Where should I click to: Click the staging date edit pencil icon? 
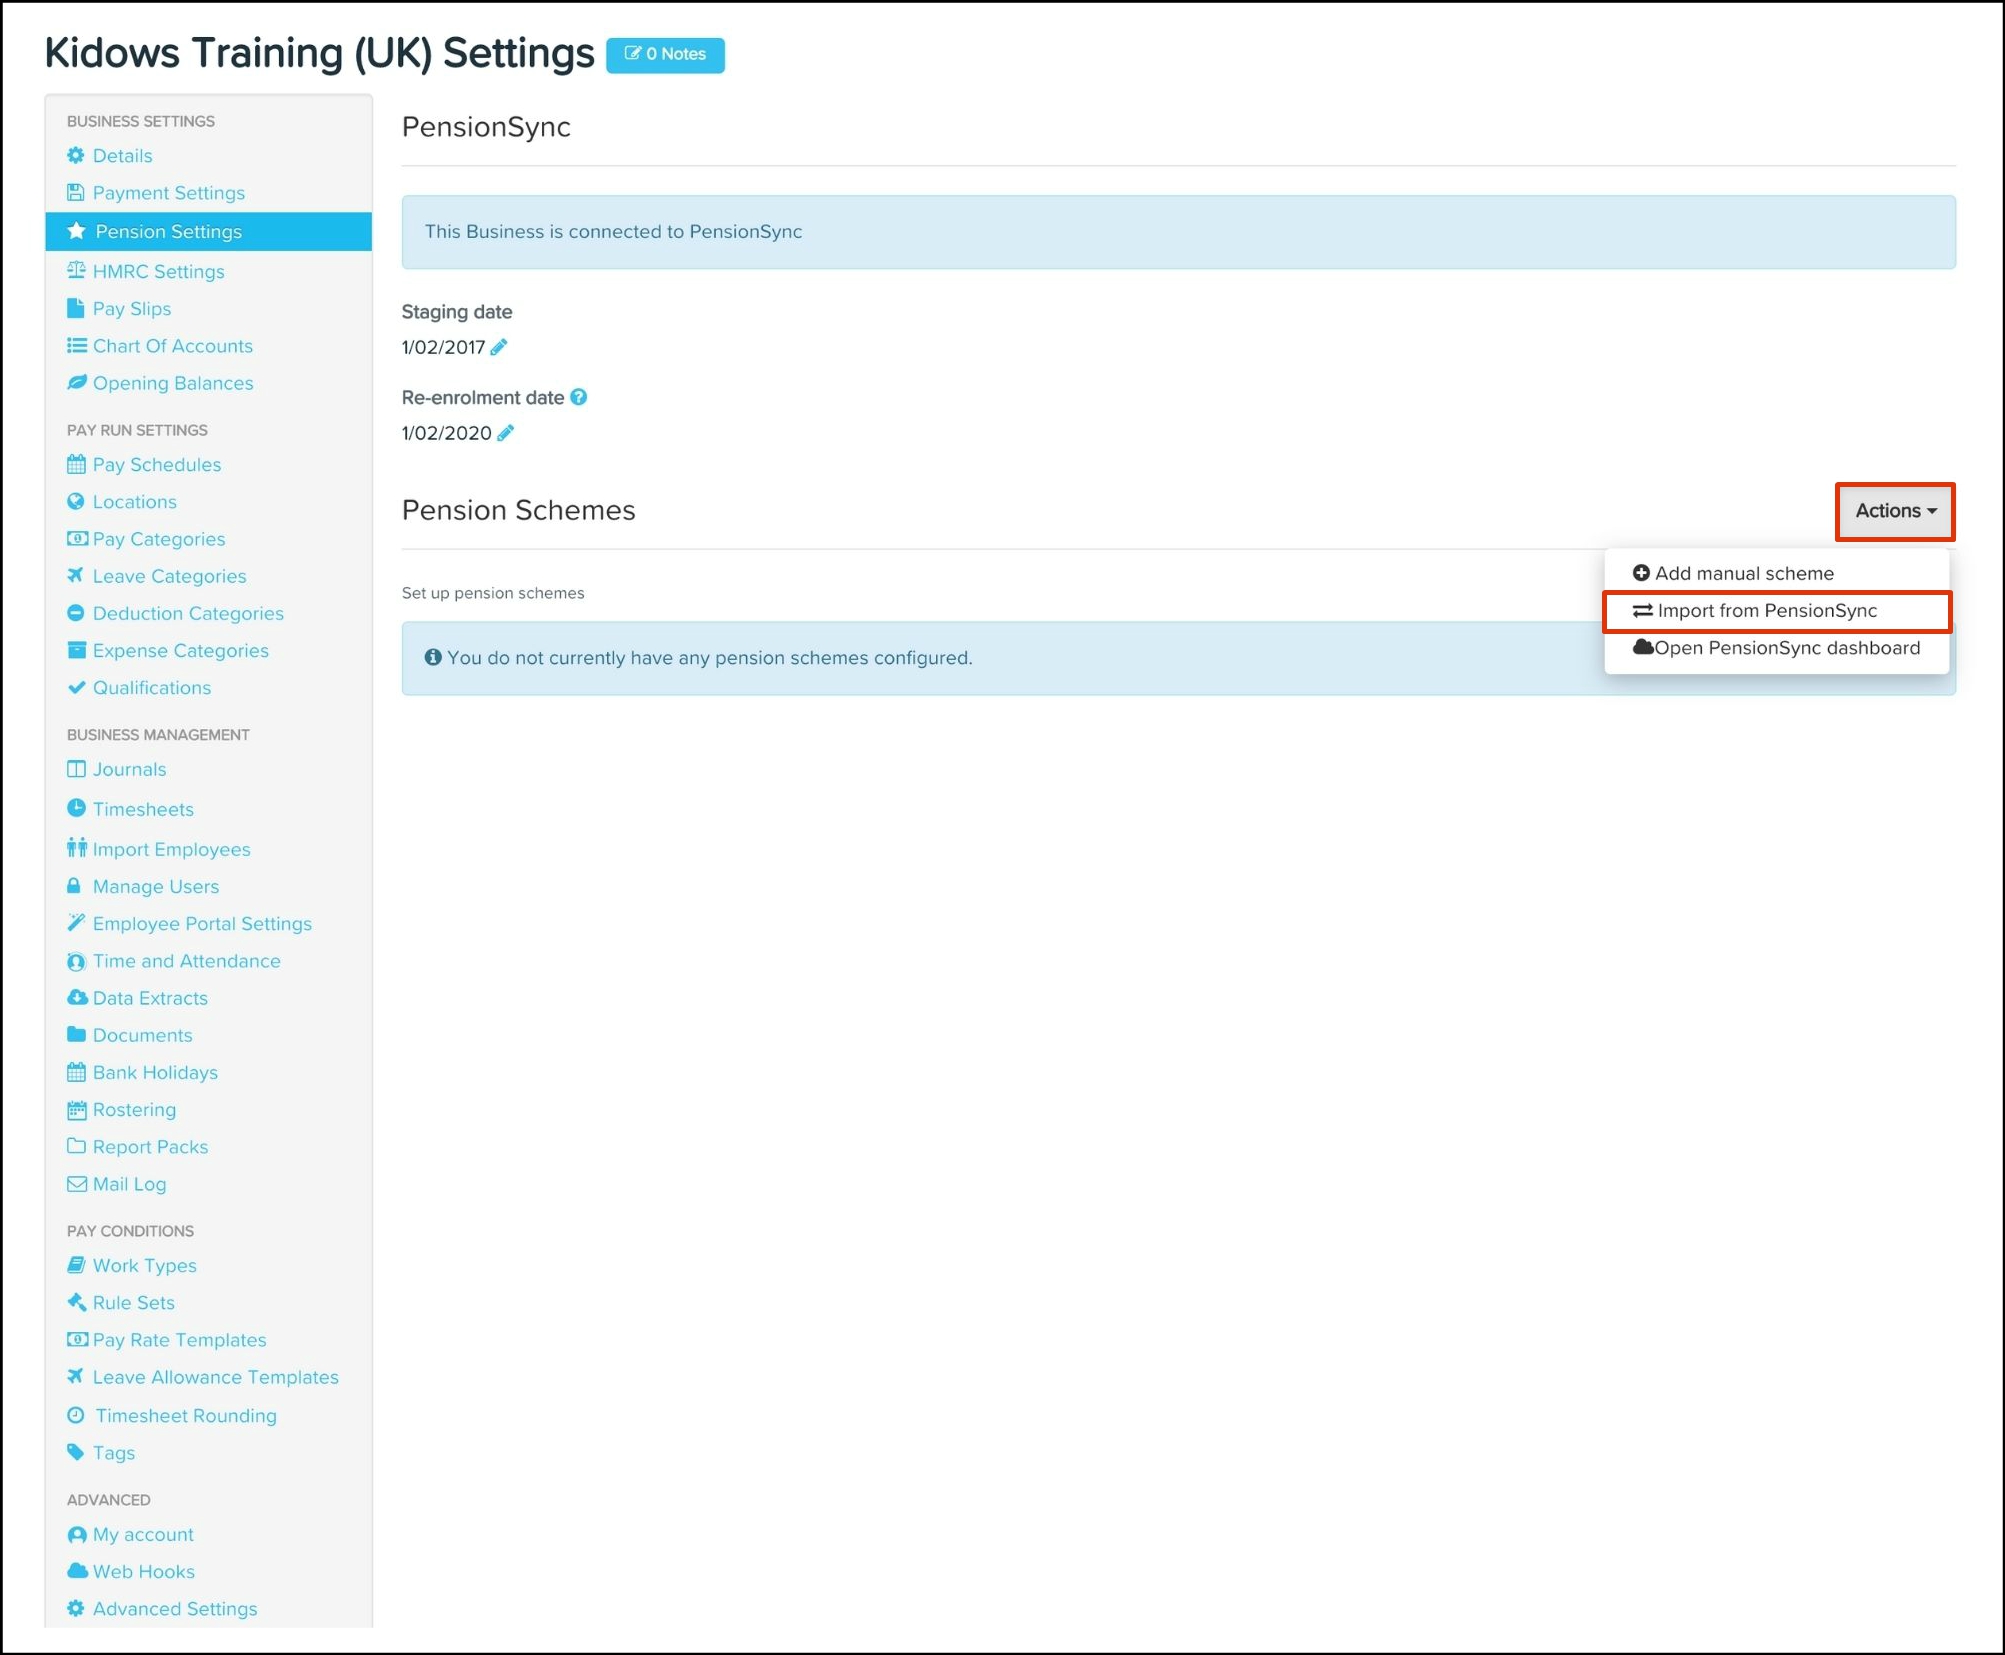(499, 347)
